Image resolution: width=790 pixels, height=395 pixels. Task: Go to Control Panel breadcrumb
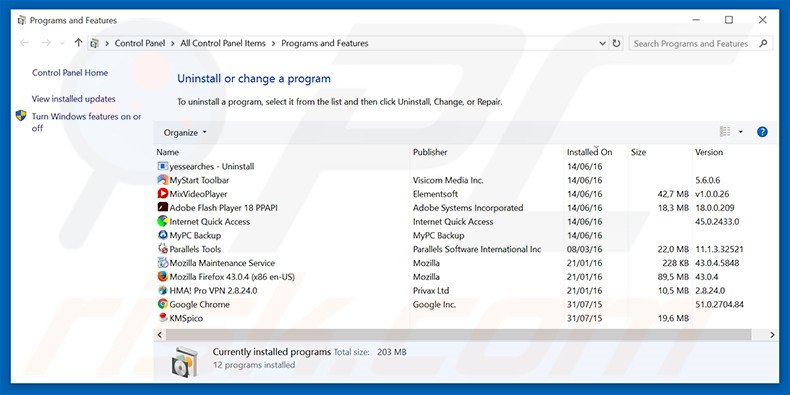pos(140,43)
